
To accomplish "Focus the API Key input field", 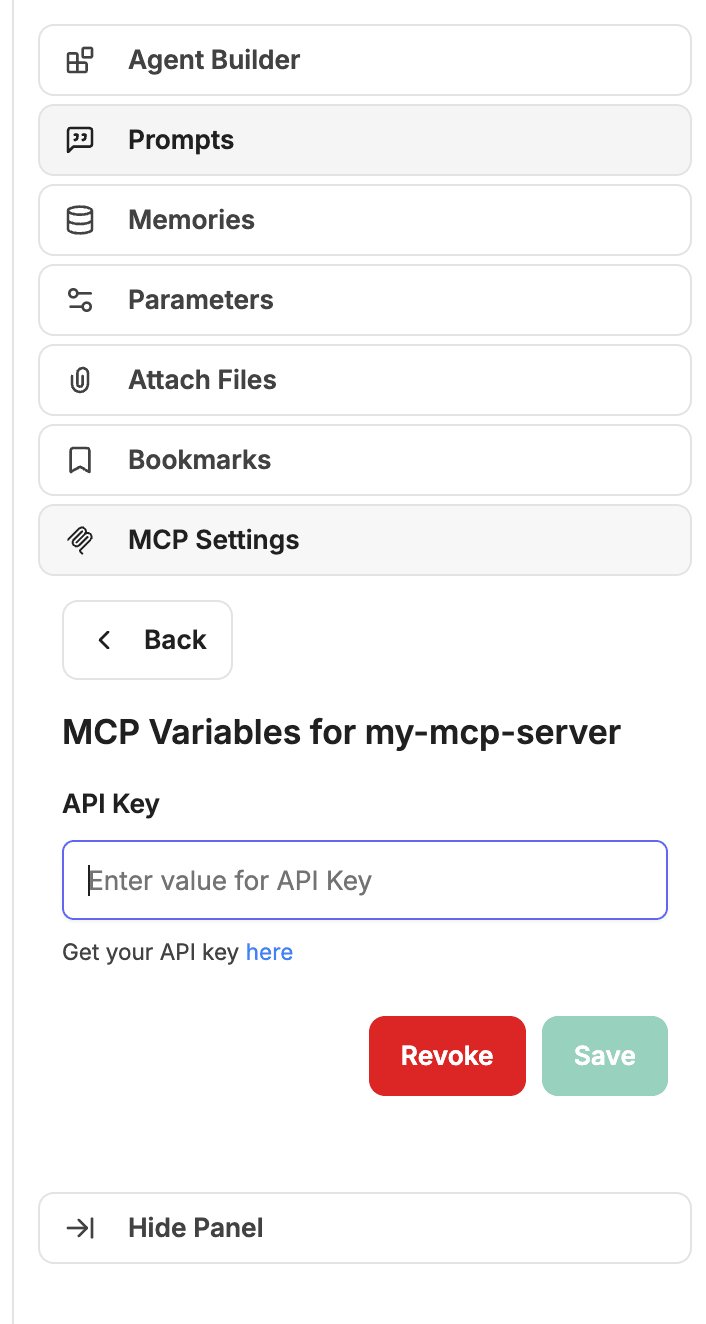I will tap(365, 880).
